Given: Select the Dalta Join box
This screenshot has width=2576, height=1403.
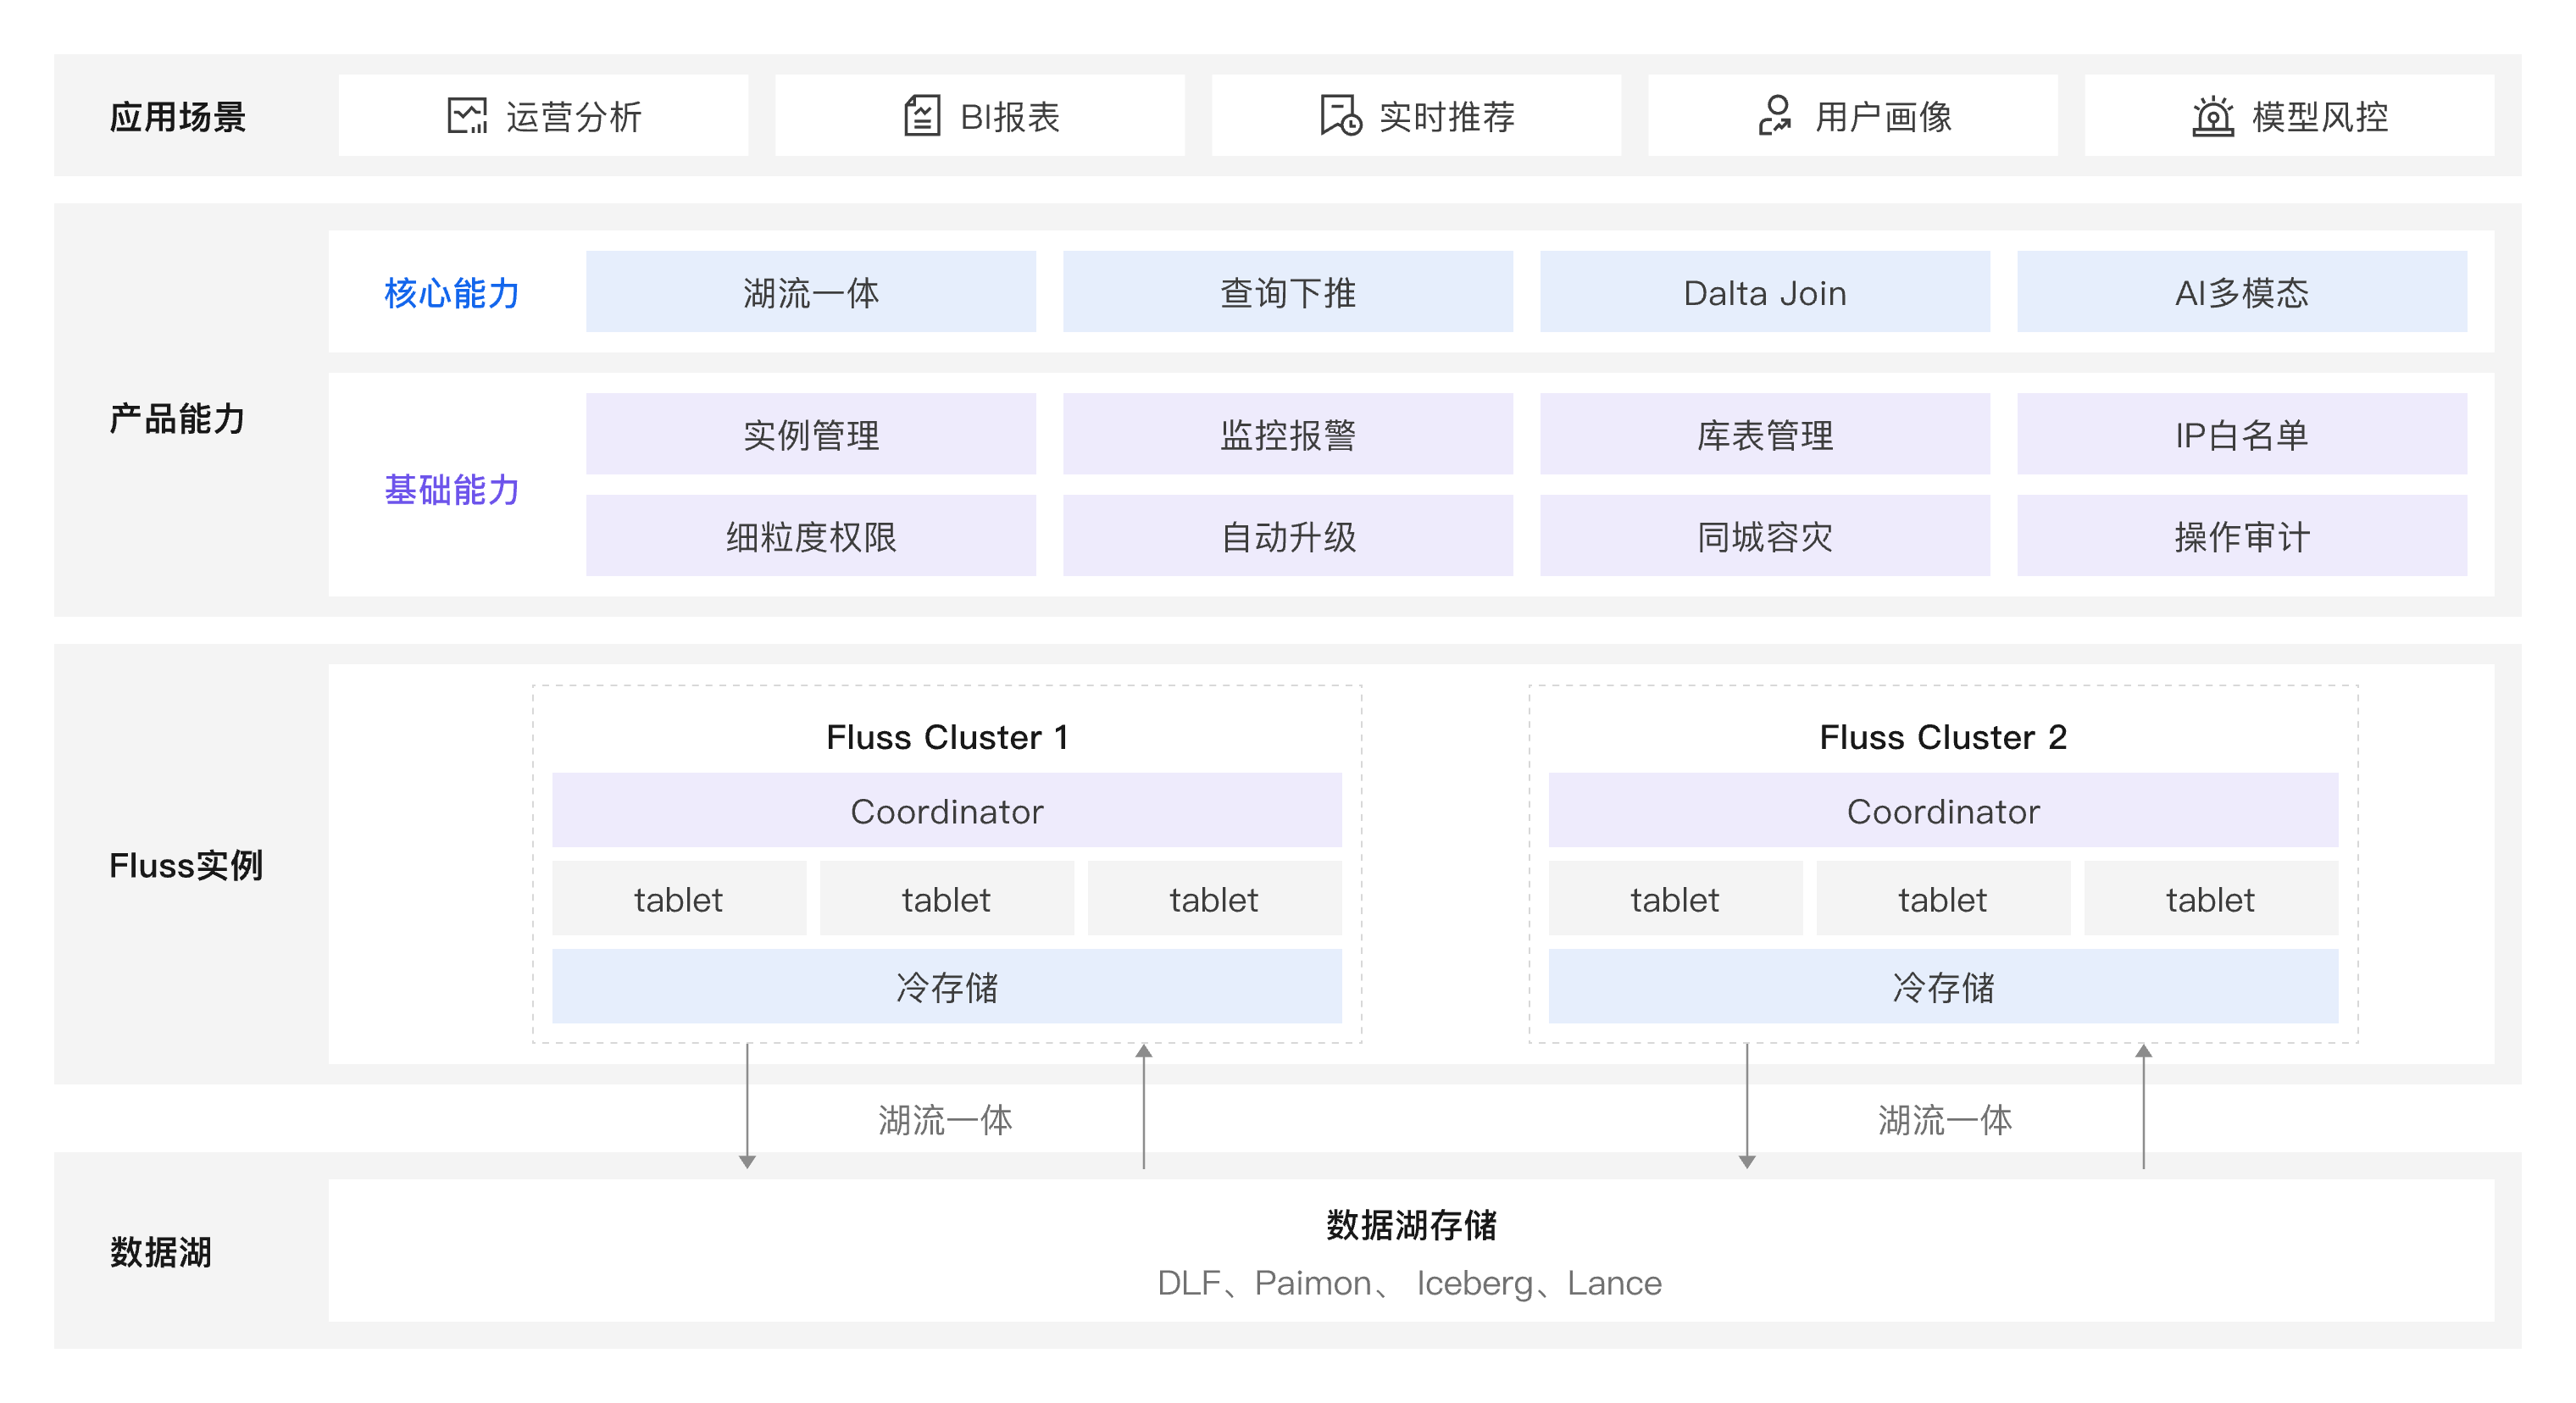Looking at the screenshot, I should coord(1764,292).
